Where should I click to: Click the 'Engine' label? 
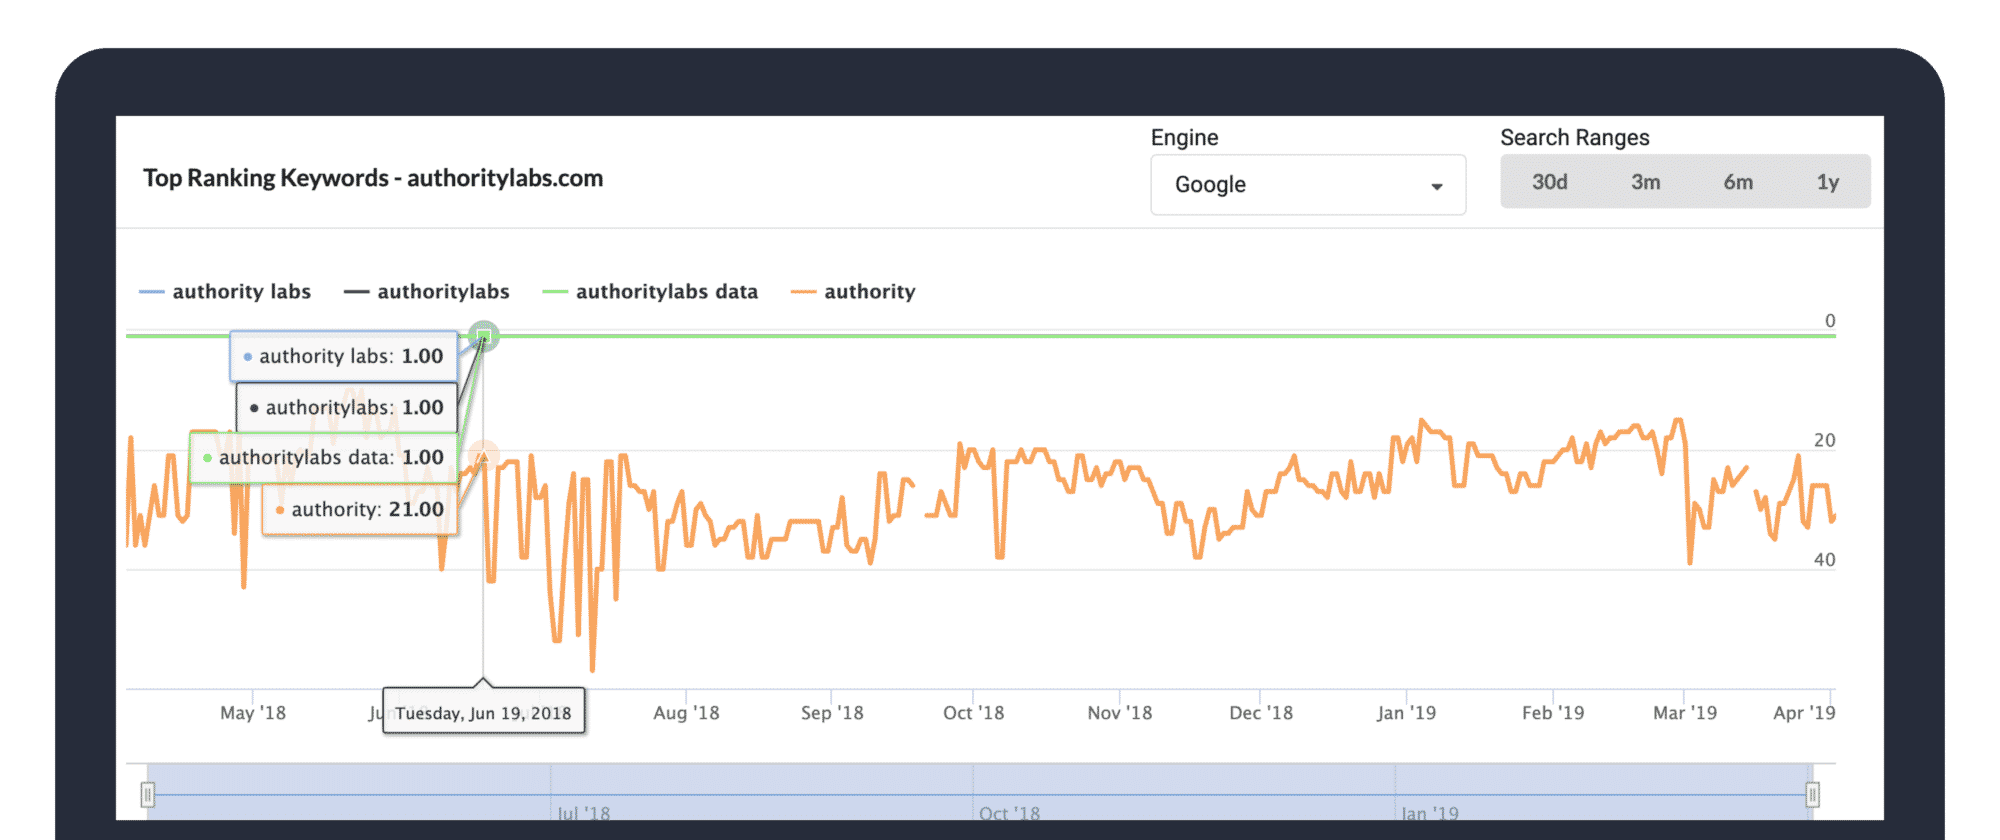[x=1184, y=138]
